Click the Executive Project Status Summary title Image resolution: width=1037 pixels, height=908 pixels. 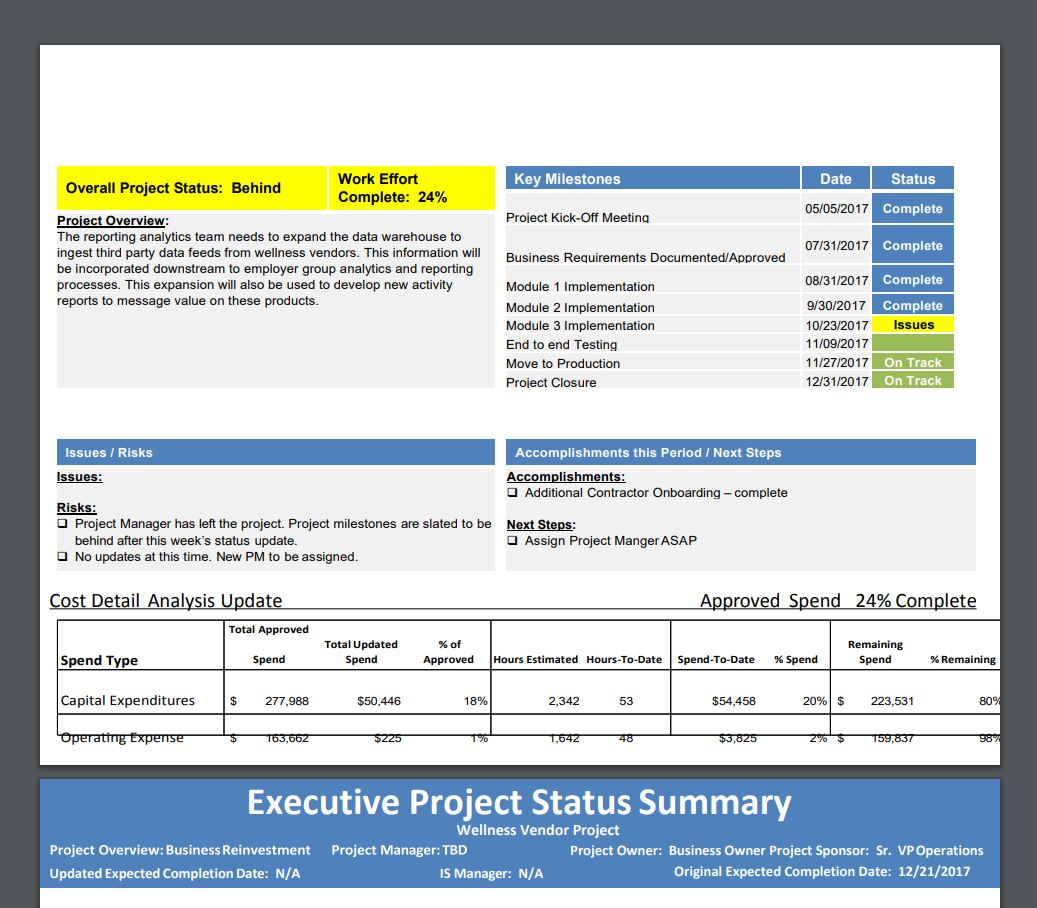pos(519,802)
